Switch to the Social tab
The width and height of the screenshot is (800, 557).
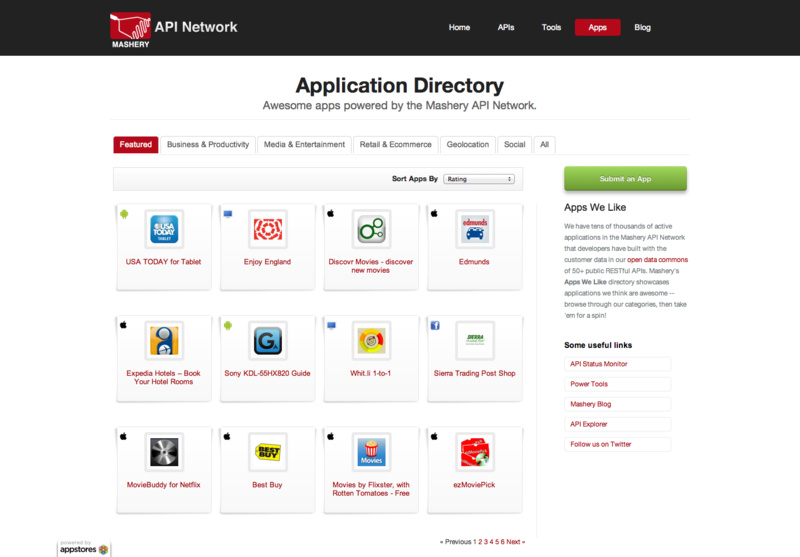[515, 145]
